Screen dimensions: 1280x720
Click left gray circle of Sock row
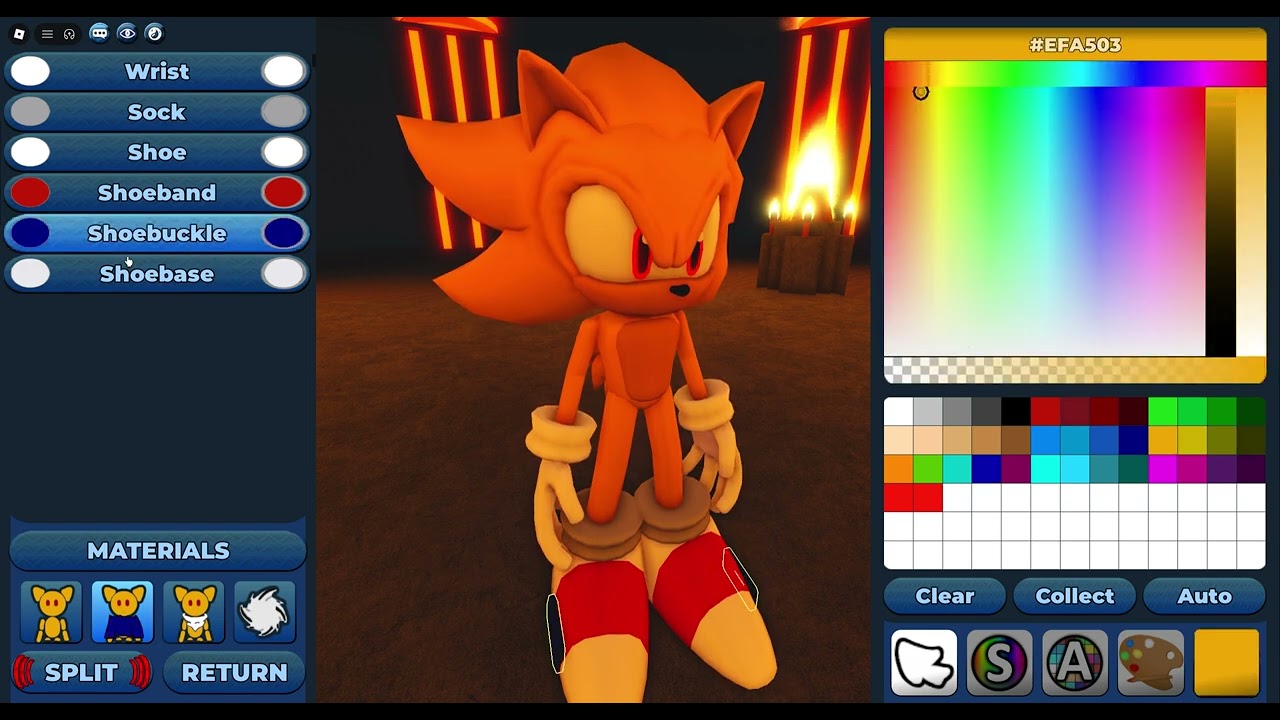coord(30,112)
